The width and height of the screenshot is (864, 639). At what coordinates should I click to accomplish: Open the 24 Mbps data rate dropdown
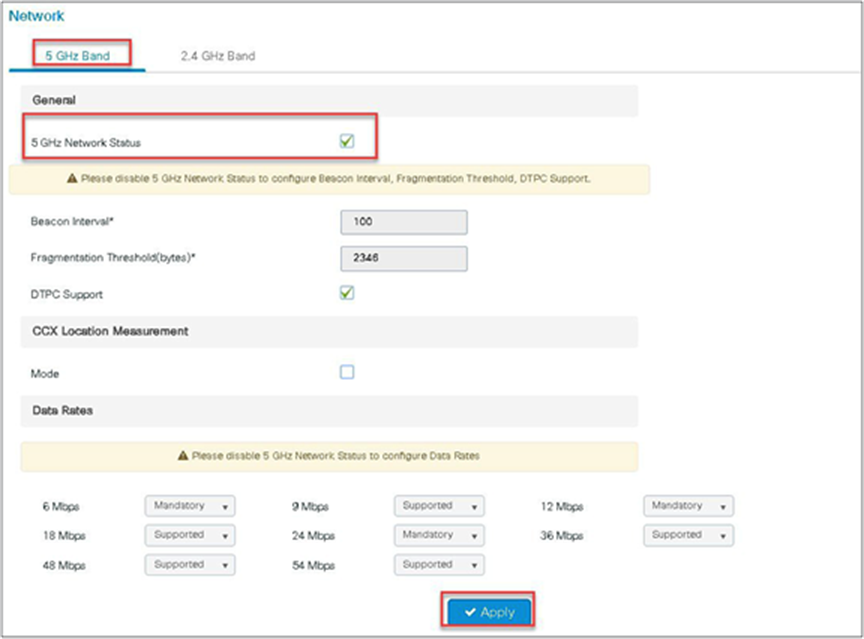pos(439,535)
